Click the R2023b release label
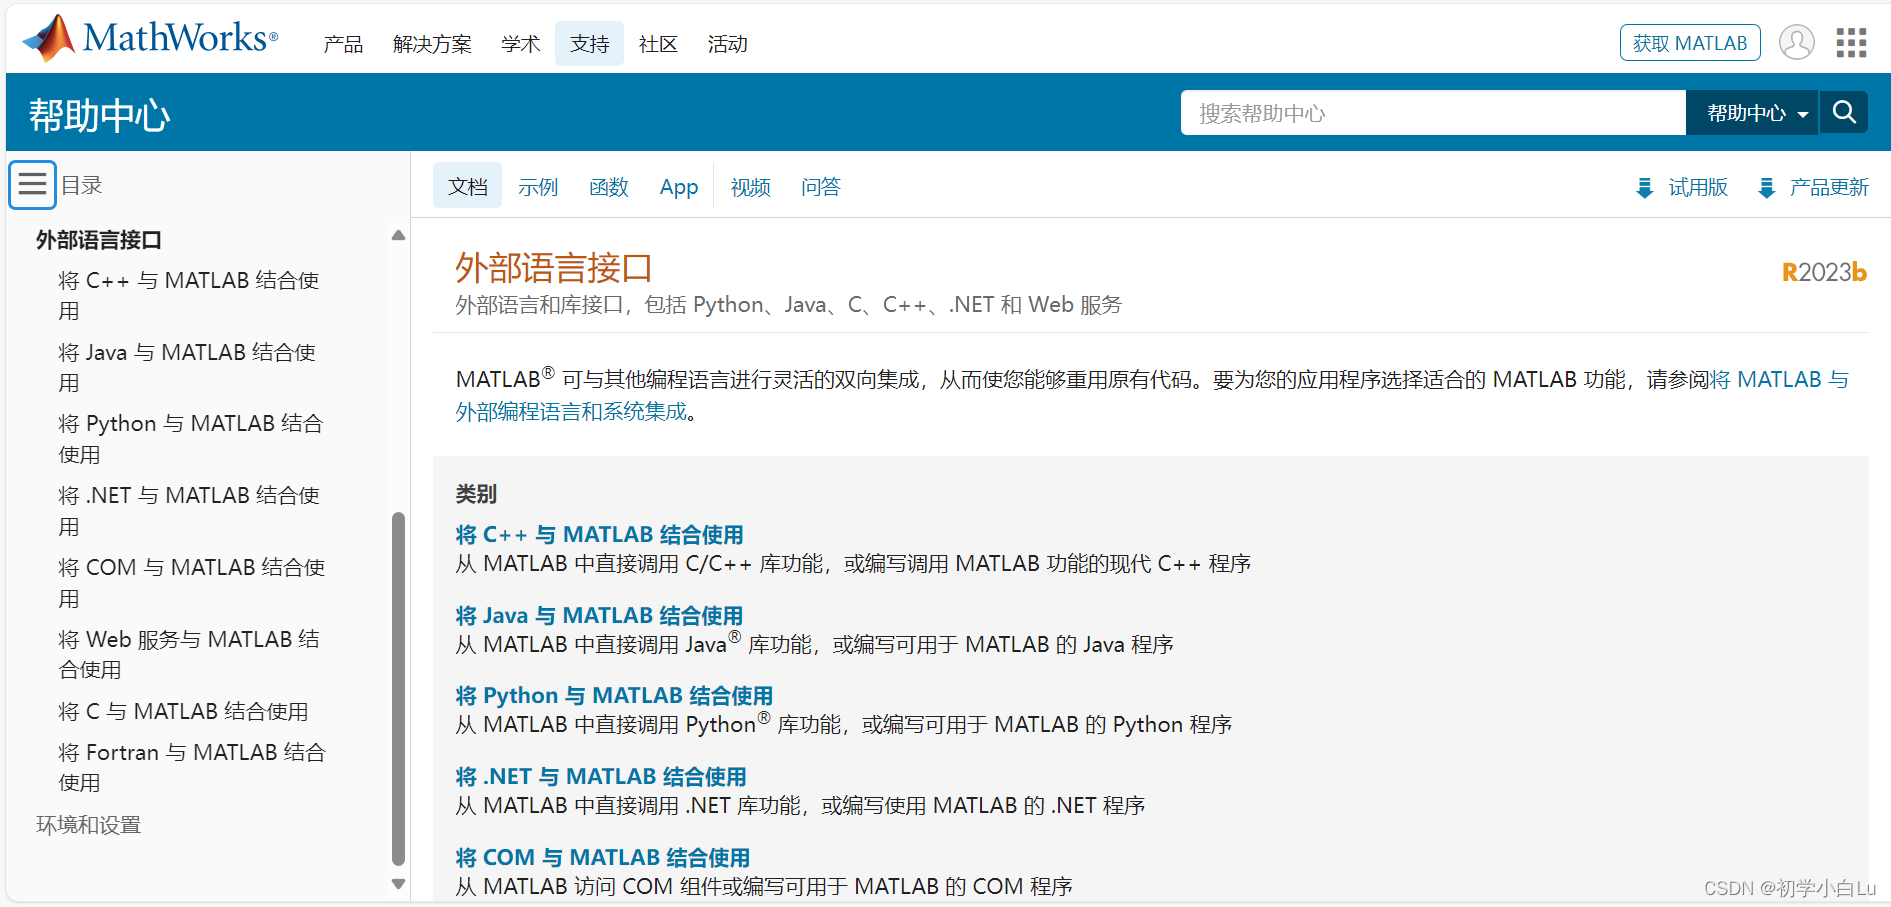1891x907 pixels. coord(1824,272)
